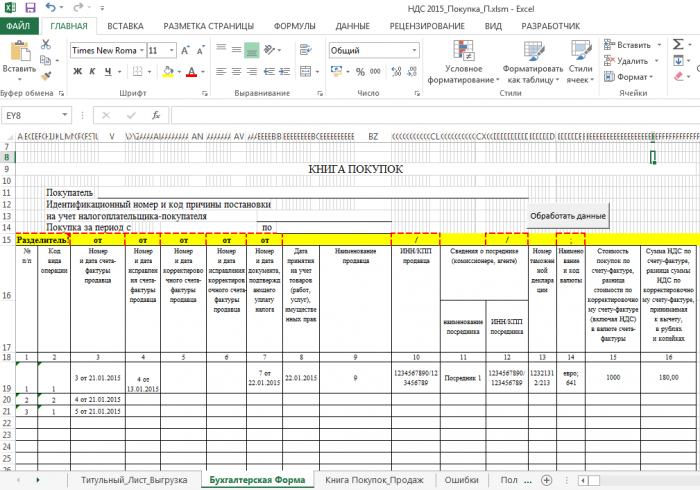Screen dimensions: 700x490
Task: Decrease decimal places
Action: [412, 71]
